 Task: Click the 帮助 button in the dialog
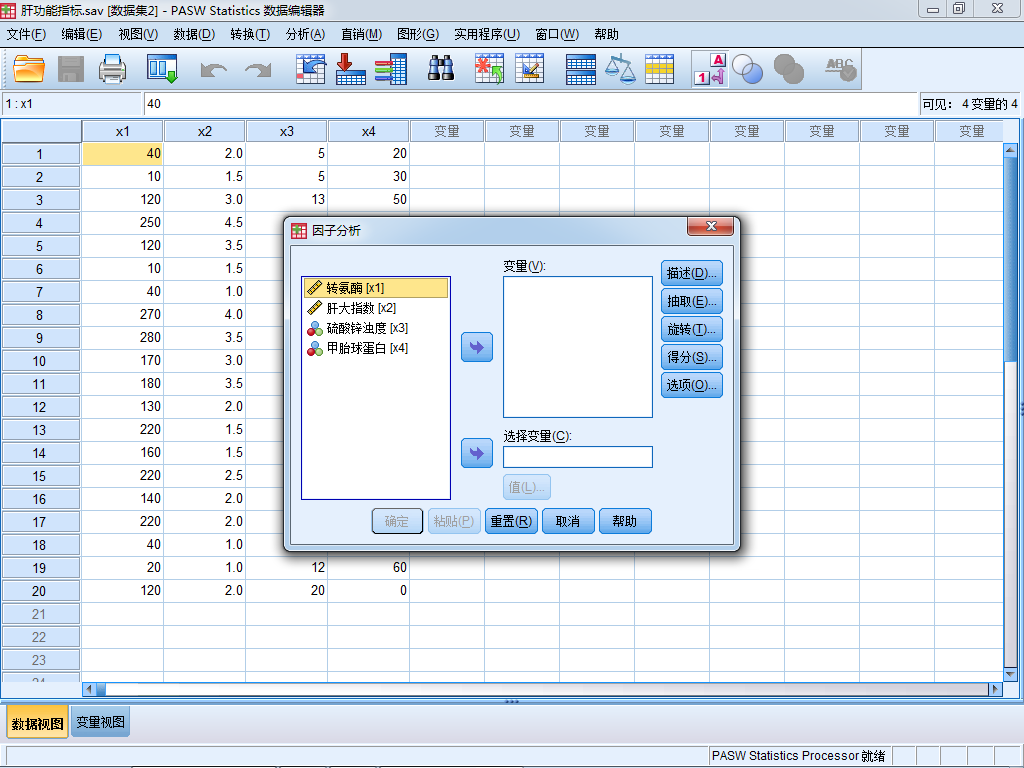(x=625, y=521)
